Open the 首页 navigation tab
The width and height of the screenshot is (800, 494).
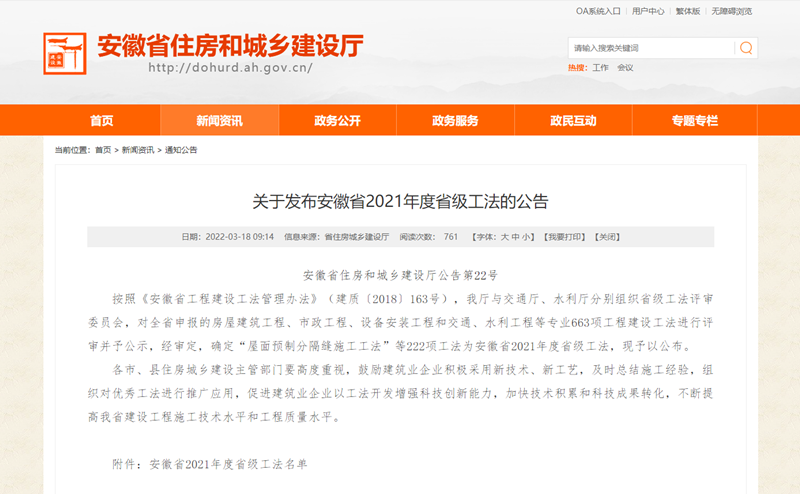pos(101,121)
